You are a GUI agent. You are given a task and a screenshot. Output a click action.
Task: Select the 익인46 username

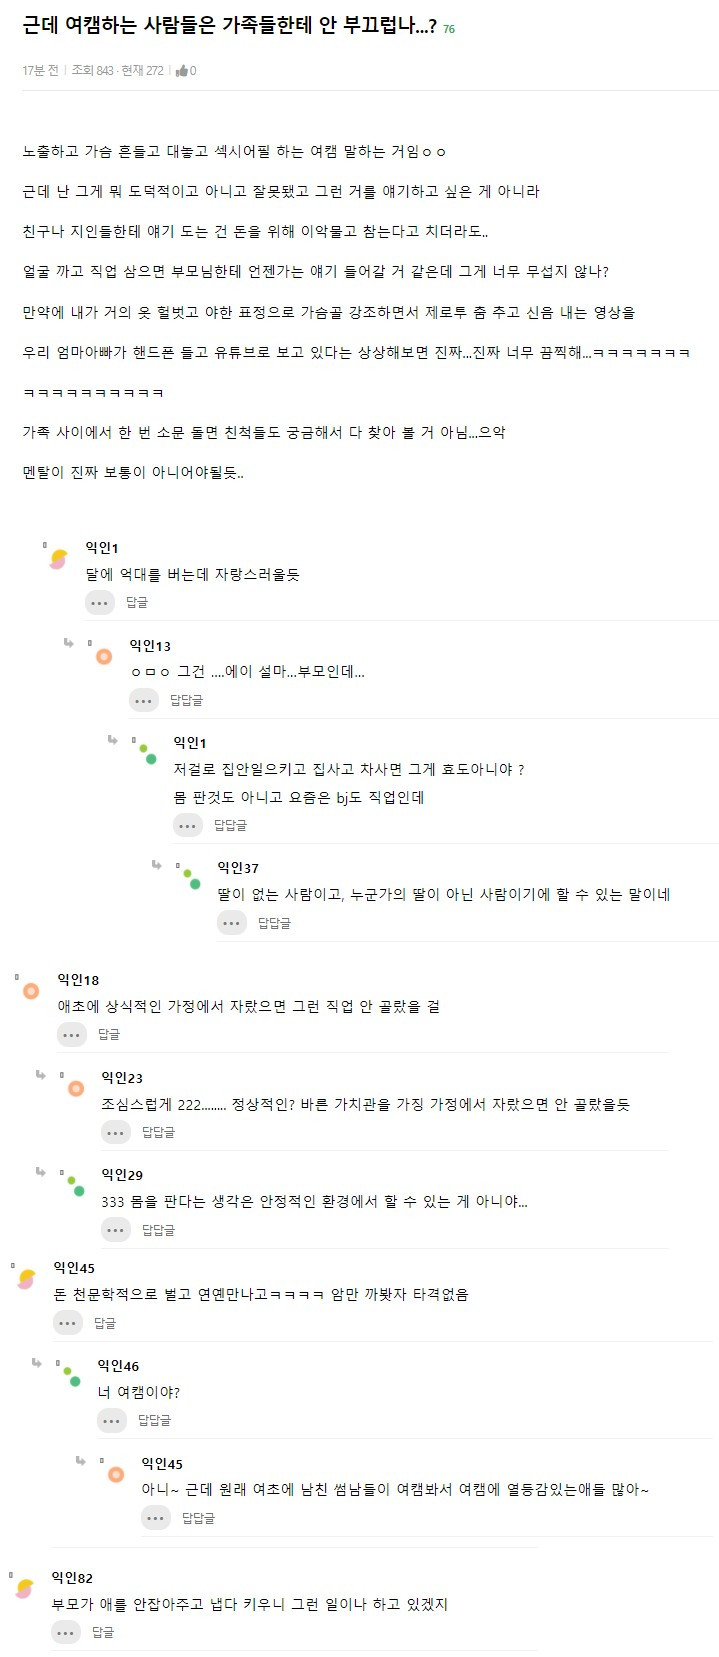point(118,1366)
